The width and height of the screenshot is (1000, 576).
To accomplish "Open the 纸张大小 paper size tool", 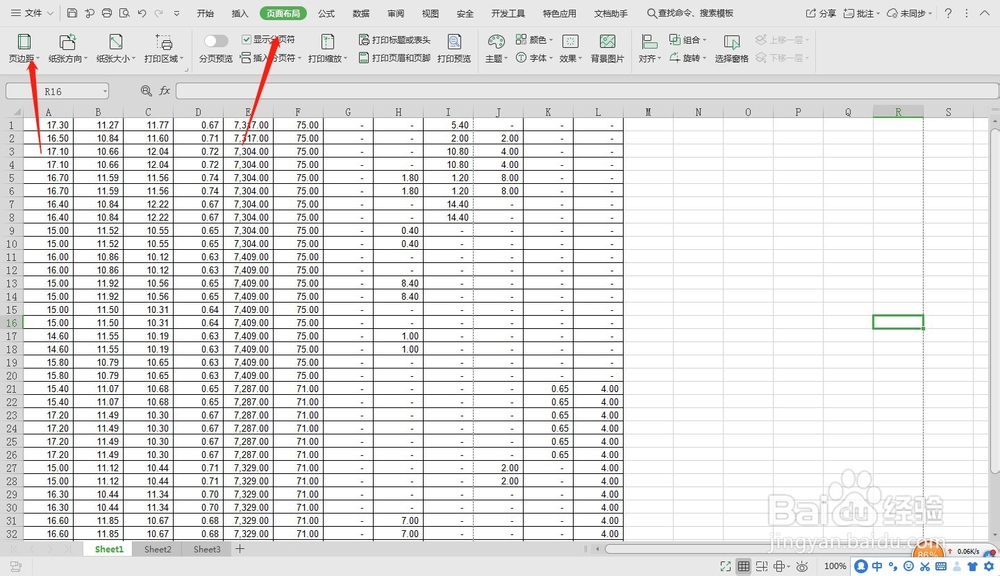I will click(x=115, y=48).
